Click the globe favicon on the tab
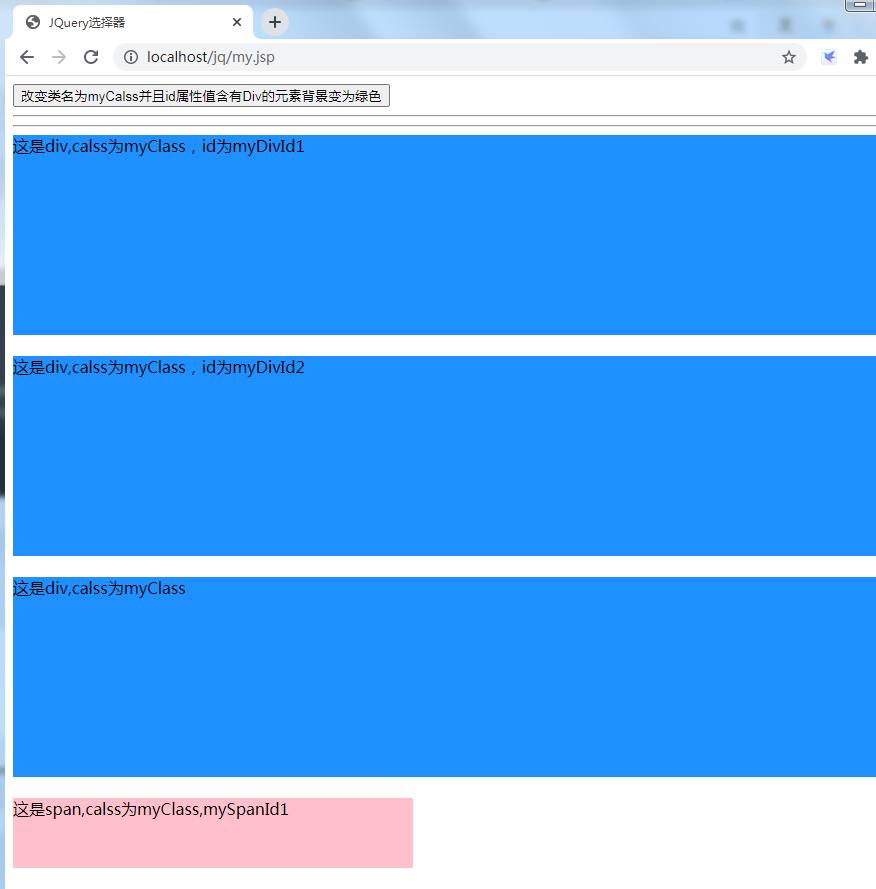The width and height of the screenshot is (876, 889). pos(33,22)
